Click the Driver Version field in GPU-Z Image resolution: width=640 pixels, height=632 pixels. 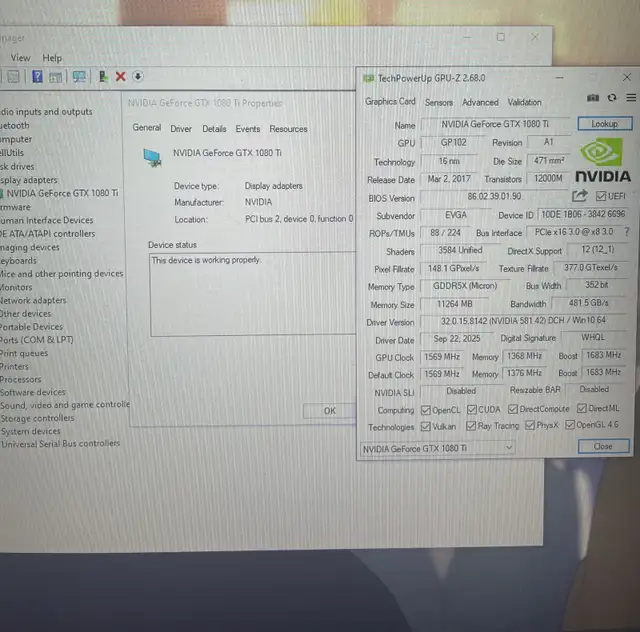(523, 321)
